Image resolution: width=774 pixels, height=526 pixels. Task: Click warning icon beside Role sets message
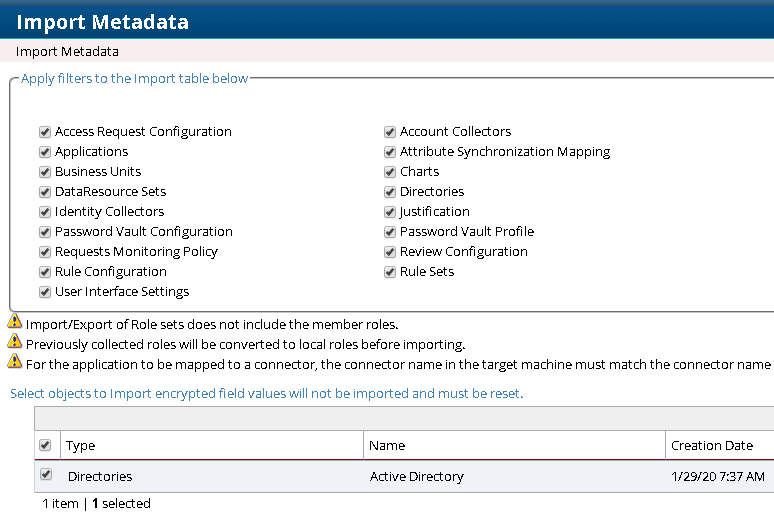point(15,322)
